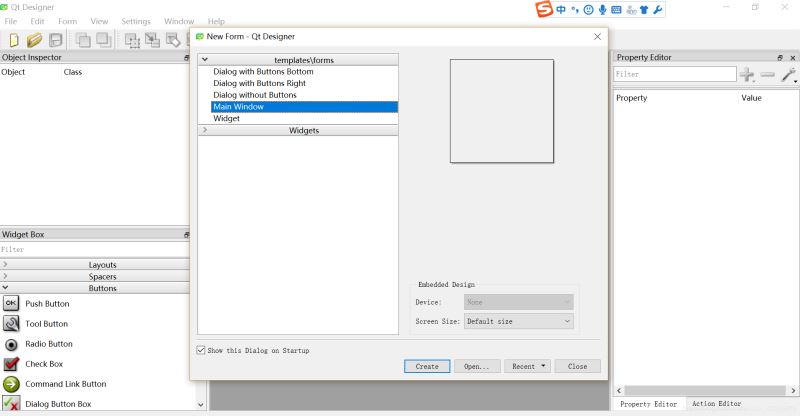Float the Property Editor panel
Viewport: 800px width, 416px height.
[780, 58]
